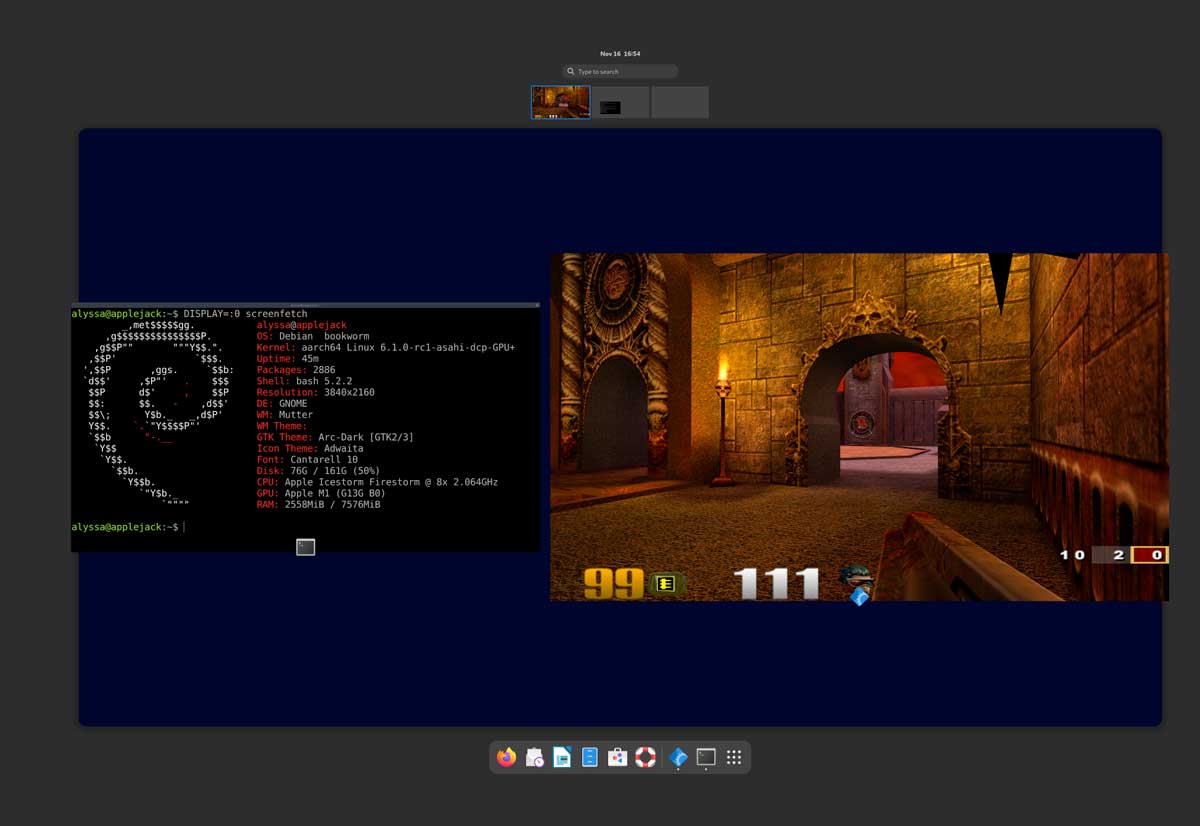This screenshot has height=826, width=1200.
Task: Open the Files manager dock icon
Action: pos(590,757)
